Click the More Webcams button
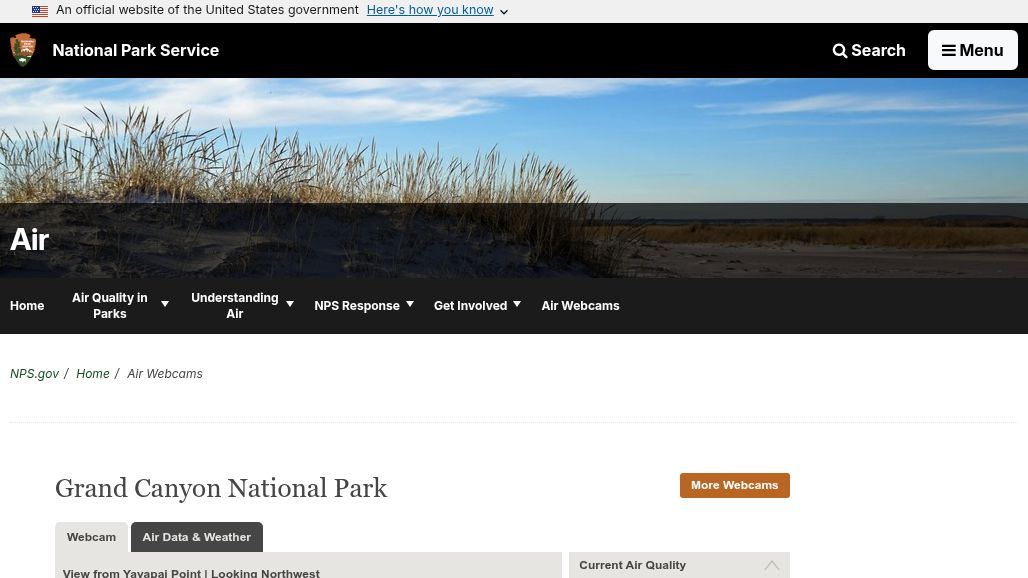The image size is (1028, 578). (x=734, y=485)
